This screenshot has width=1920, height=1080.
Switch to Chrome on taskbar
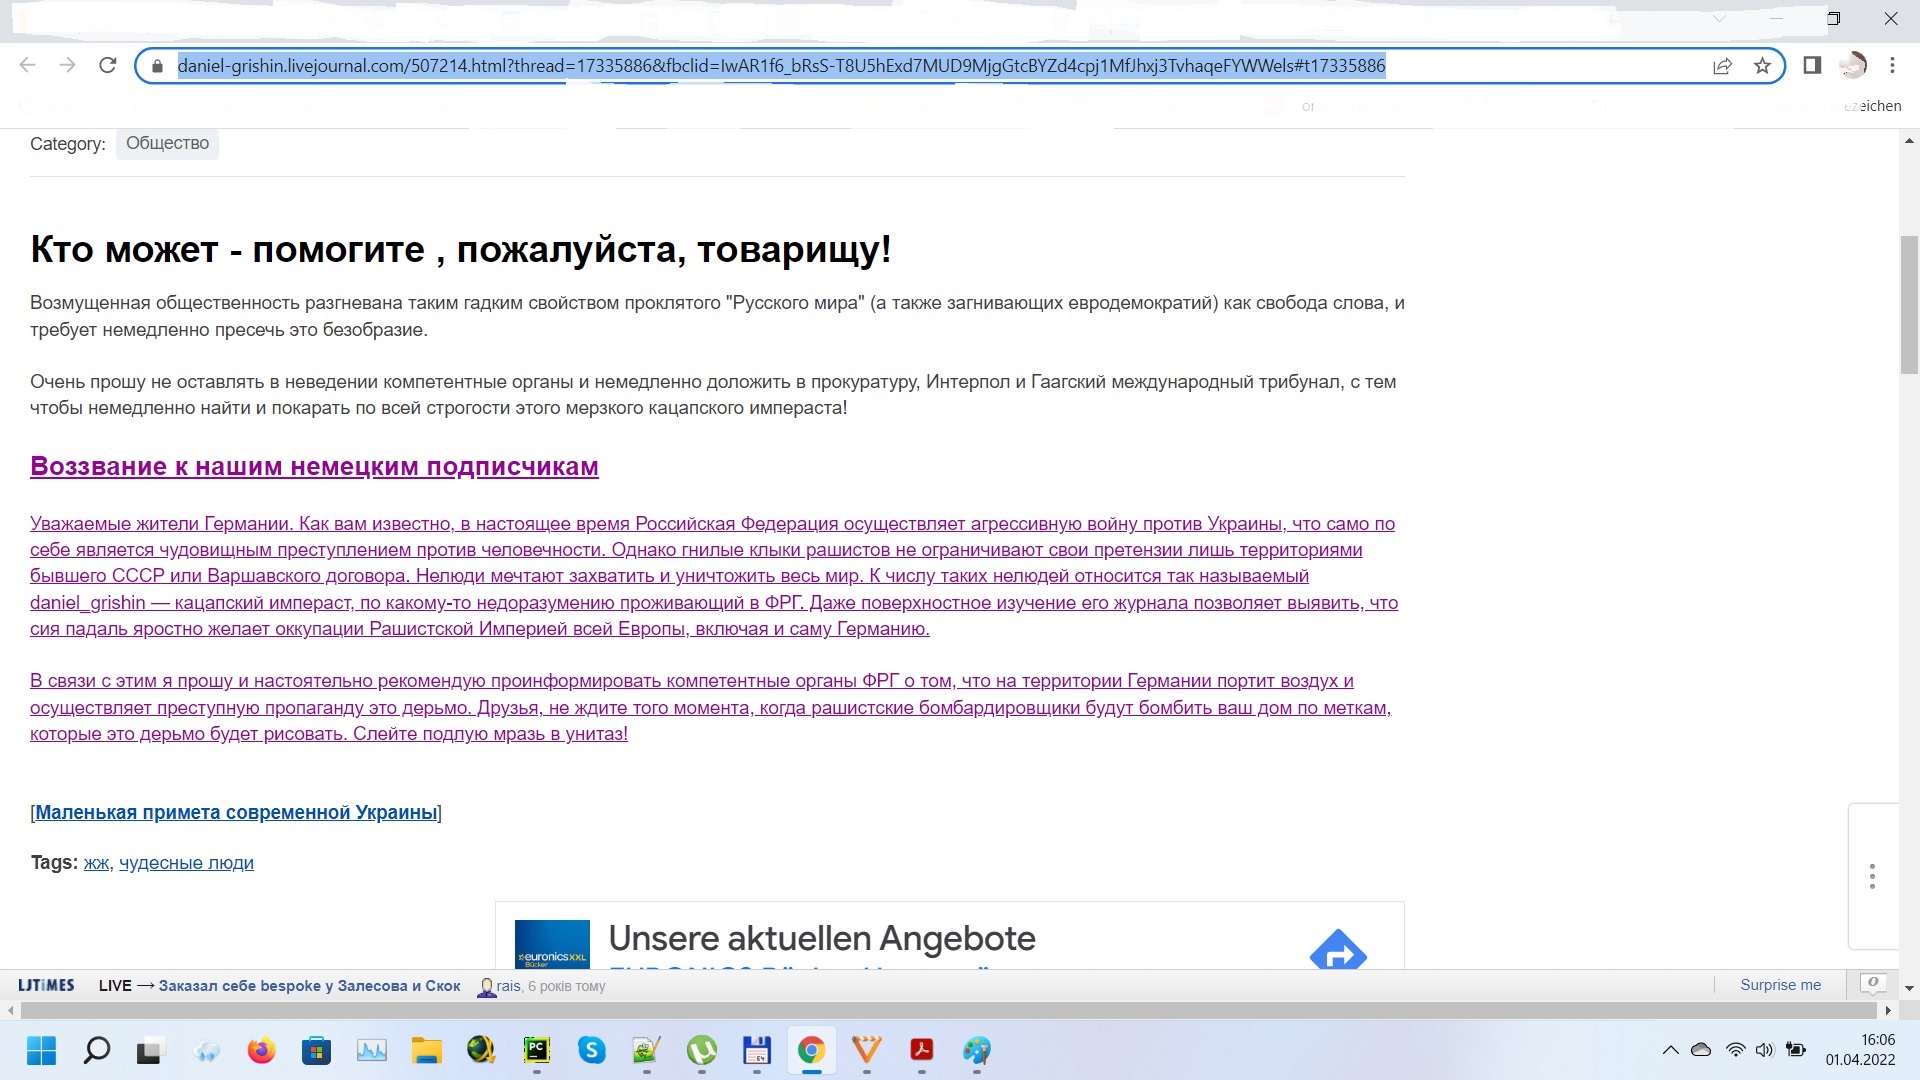[811, 1050]
